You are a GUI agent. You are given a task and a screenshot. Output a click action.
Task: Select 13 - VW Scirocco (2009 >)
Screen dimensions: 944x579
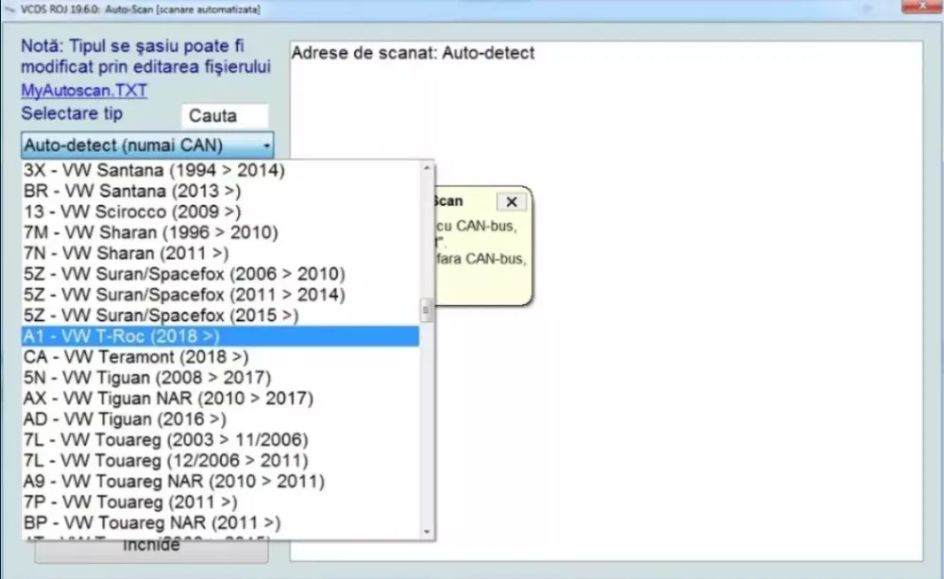click(221, 212)
